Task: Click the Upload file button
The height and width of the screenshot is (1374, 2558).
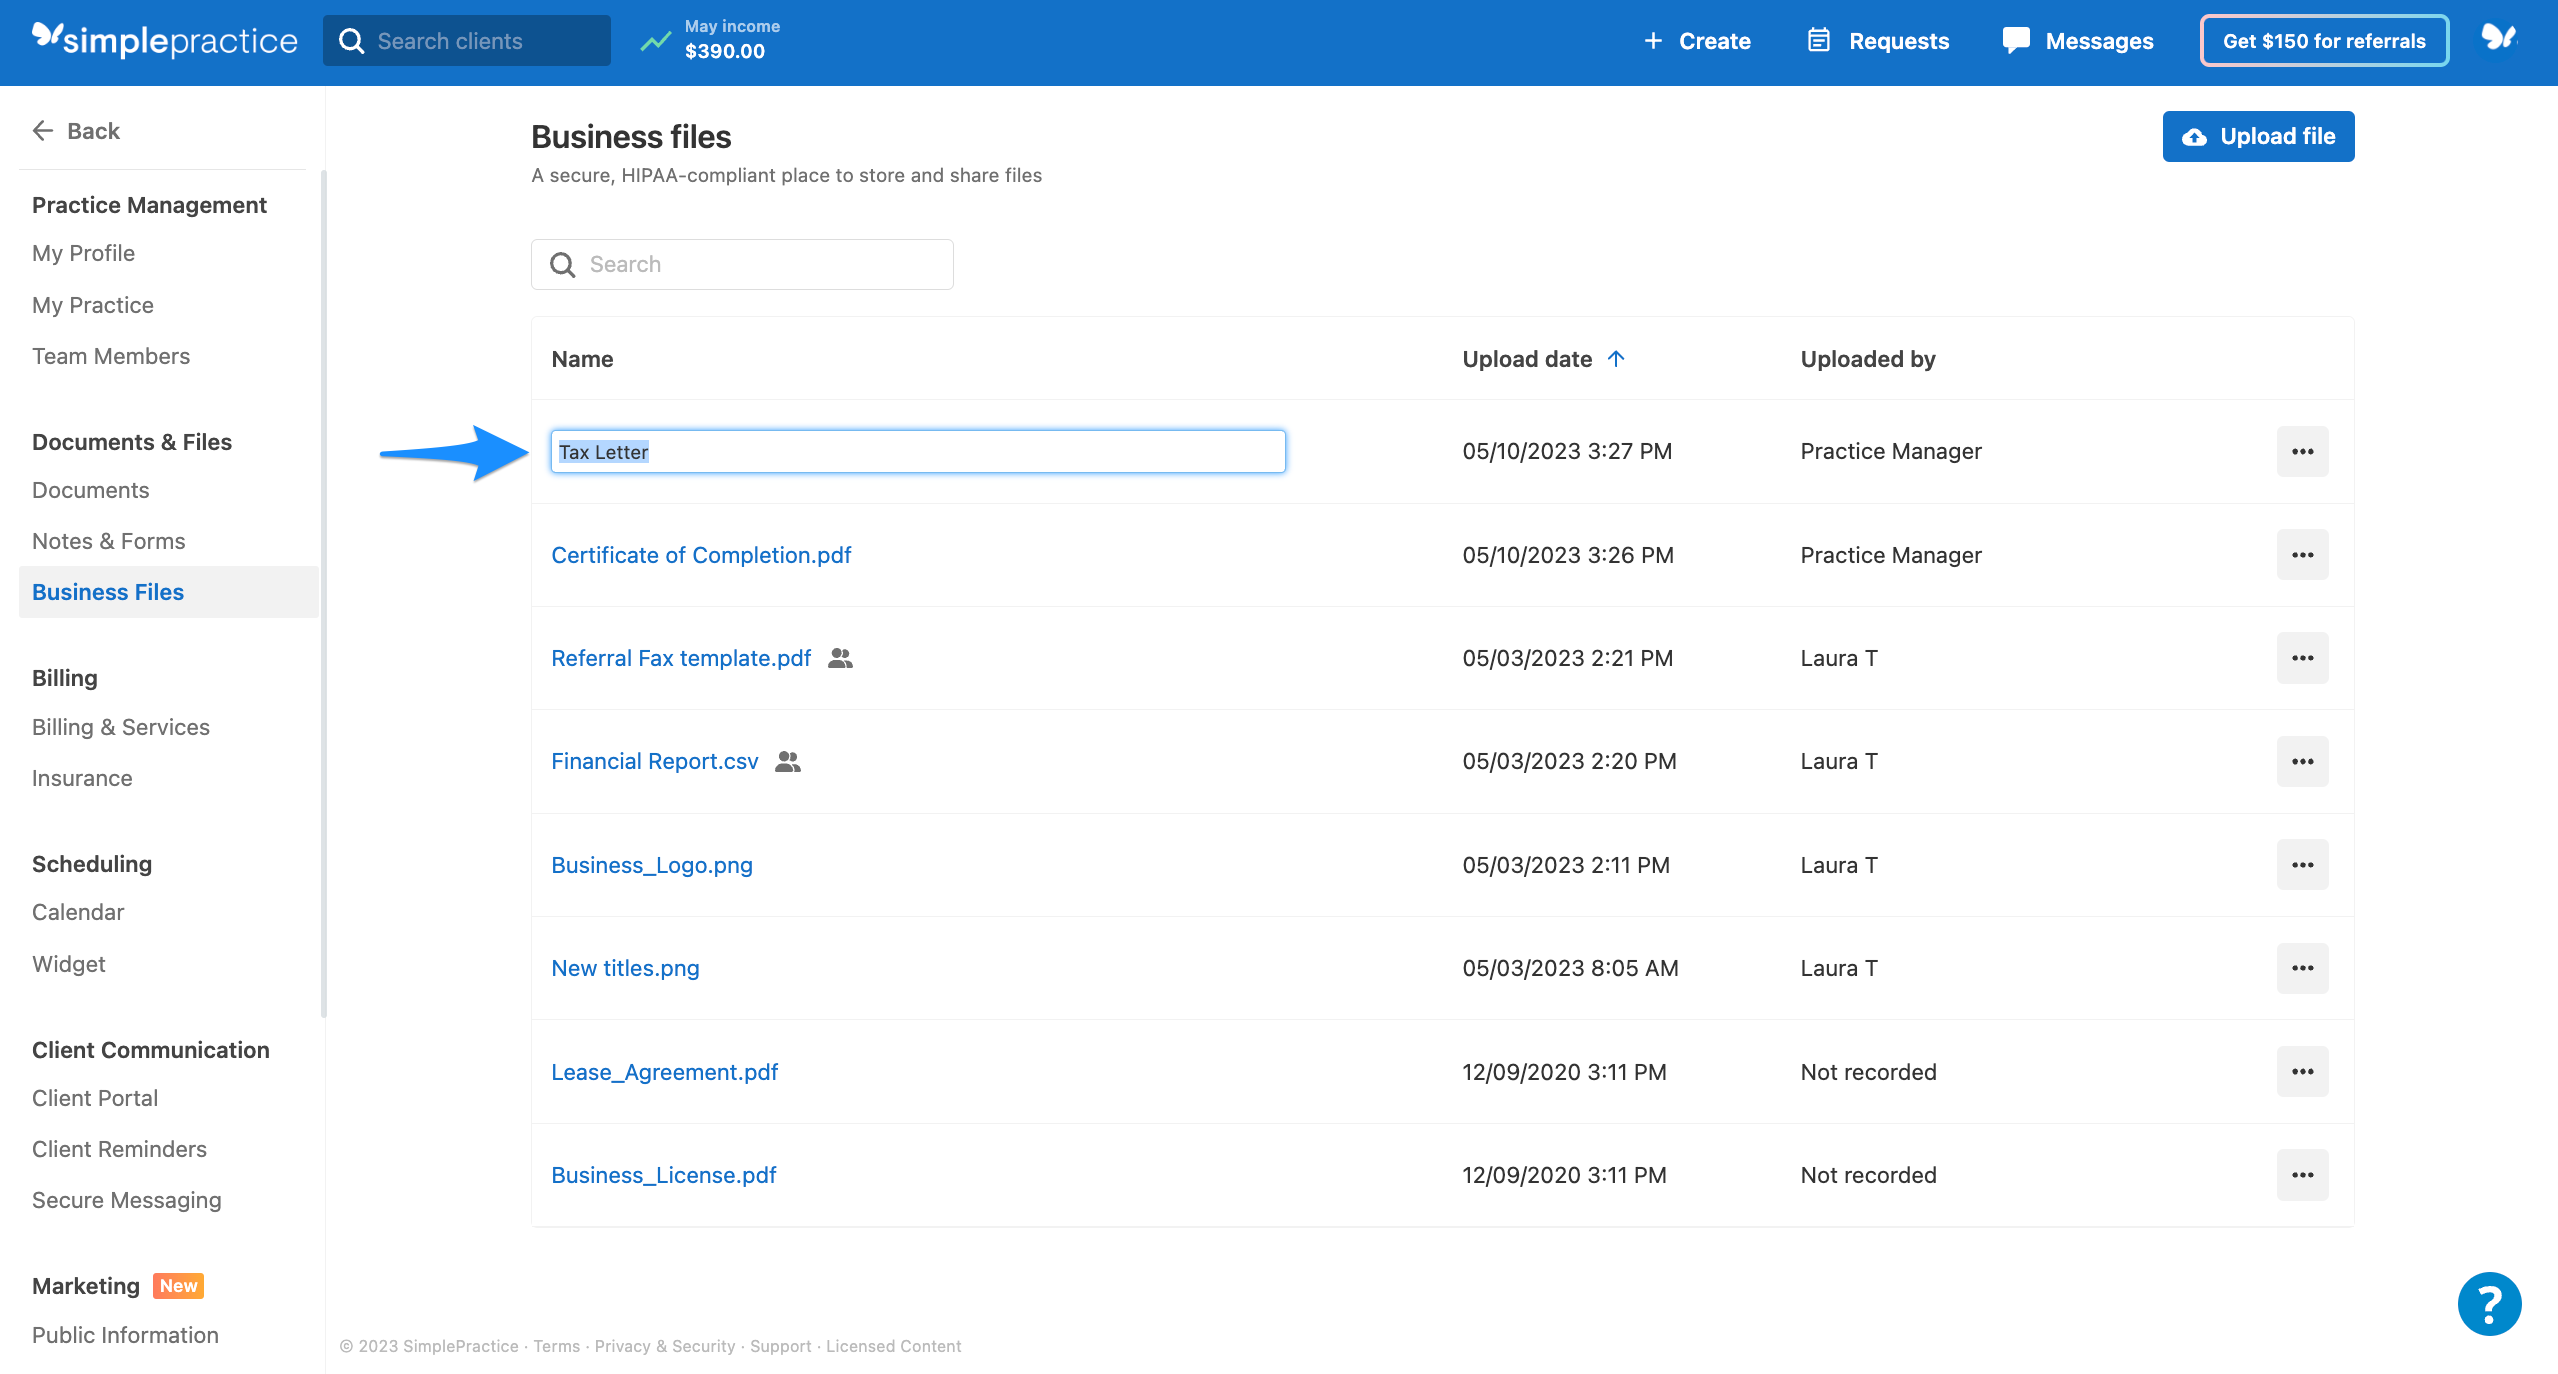Action: point(2258,136)
